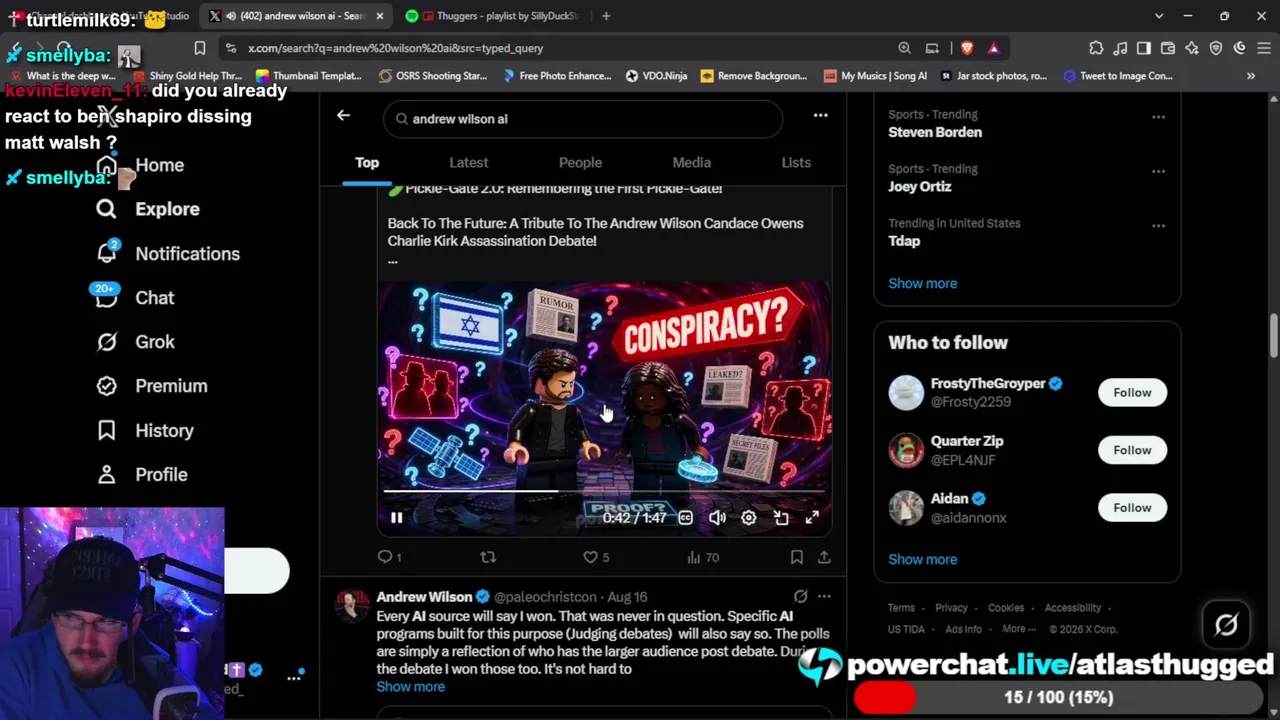Open the Brave Wallet icon

[x=1168, y=48]
